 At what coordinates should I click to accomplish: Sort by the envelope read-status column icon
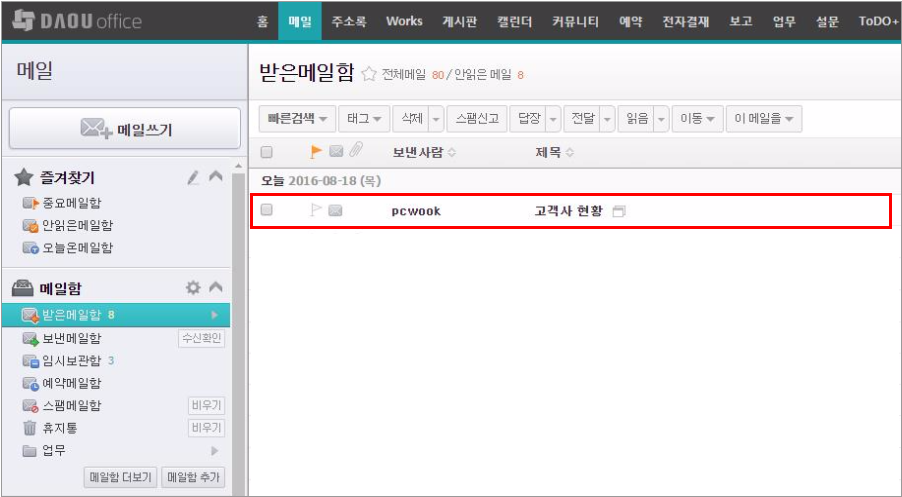click(x=336, y=152)
